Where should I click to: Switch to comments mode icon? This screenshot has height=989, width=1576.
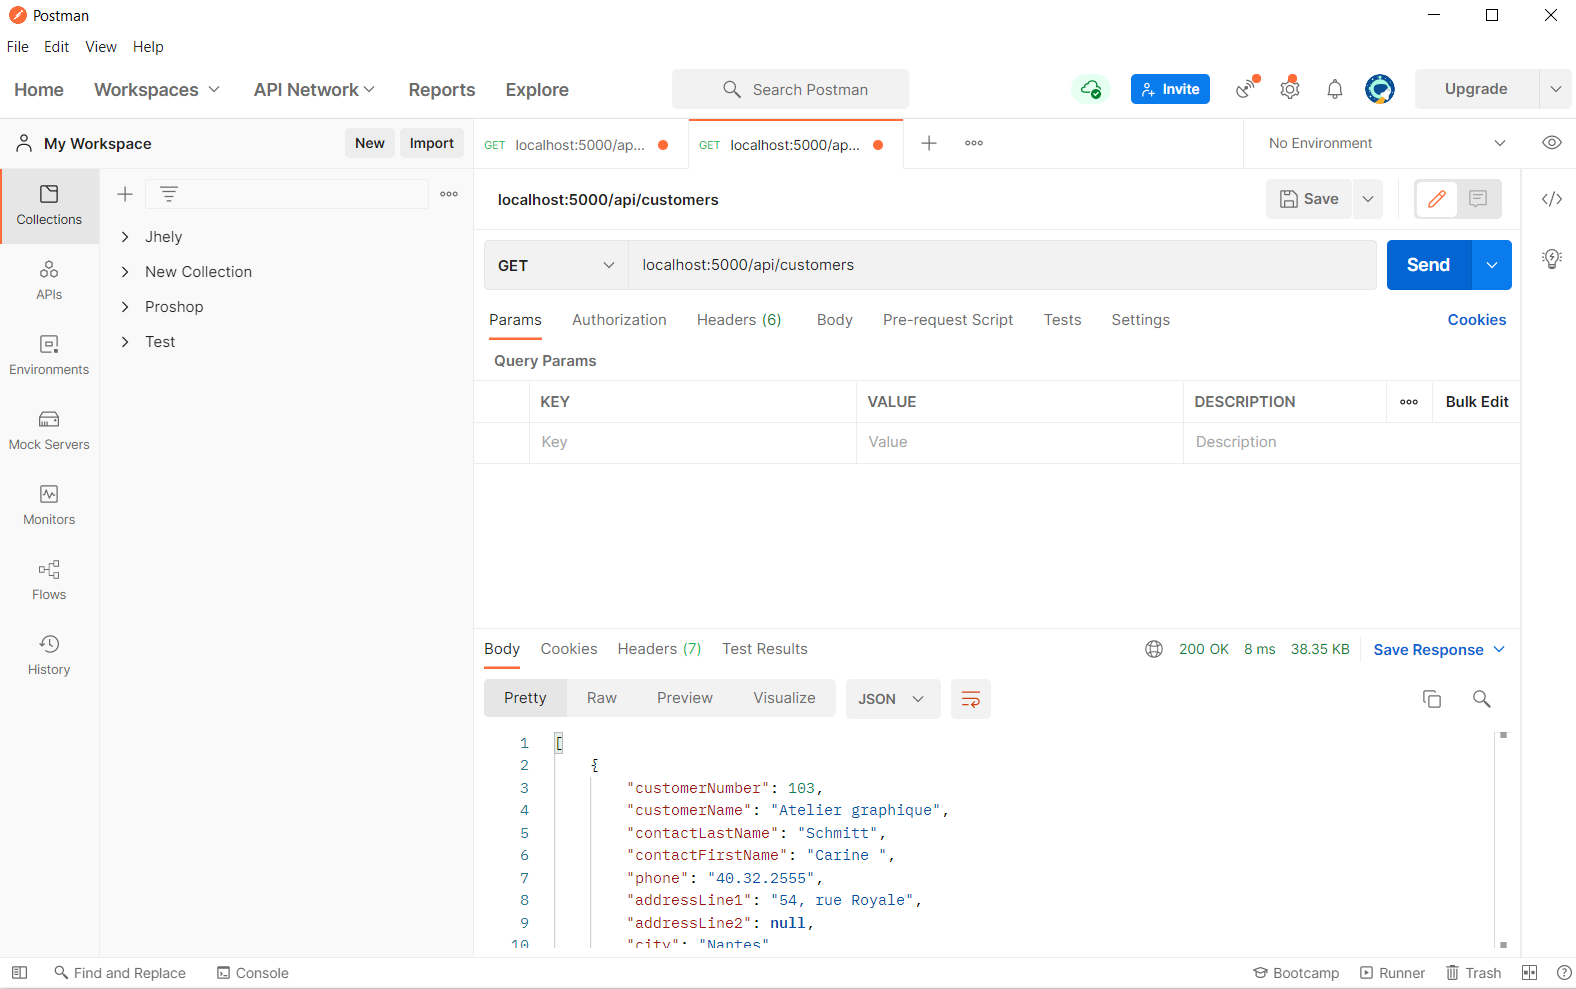(x=1478, y=199)
